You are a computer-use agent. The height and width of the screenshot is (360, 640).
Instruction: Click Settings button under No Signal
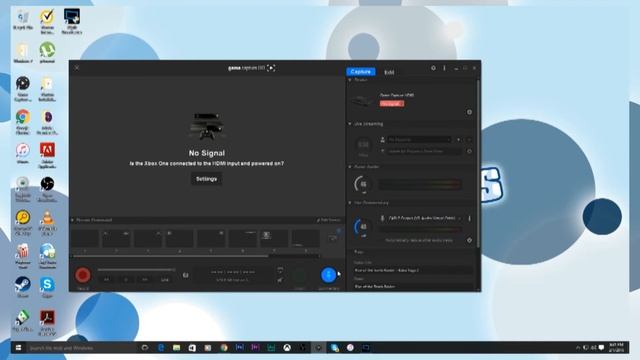pyautogui.click(x=207, y=179)
